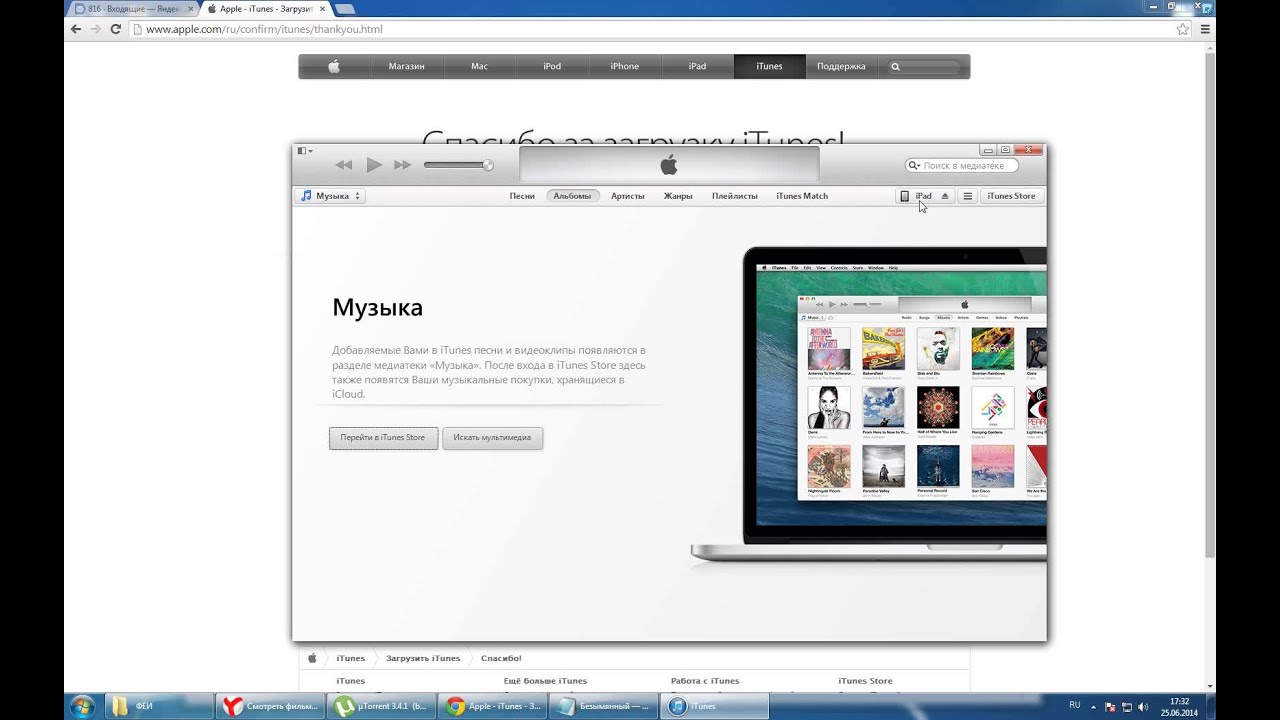Viewport: 1280px width, 720px height.
Task: Click the search magnifier icon in iTunes
Action: pyautogui.click(x=914, y=165)
